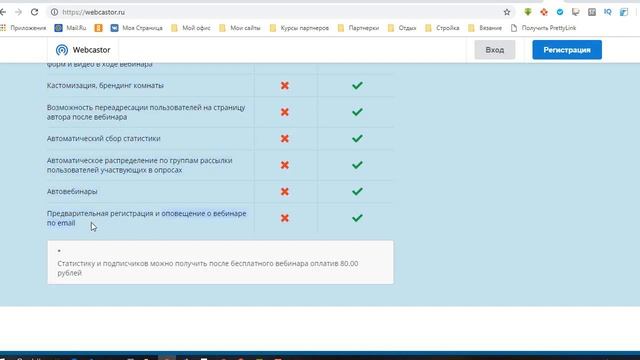Screen dimensions: 640x360
Task: Click red cross in Предварительная регистрация row
Action: pyautogui.click(x=285, y=218)
